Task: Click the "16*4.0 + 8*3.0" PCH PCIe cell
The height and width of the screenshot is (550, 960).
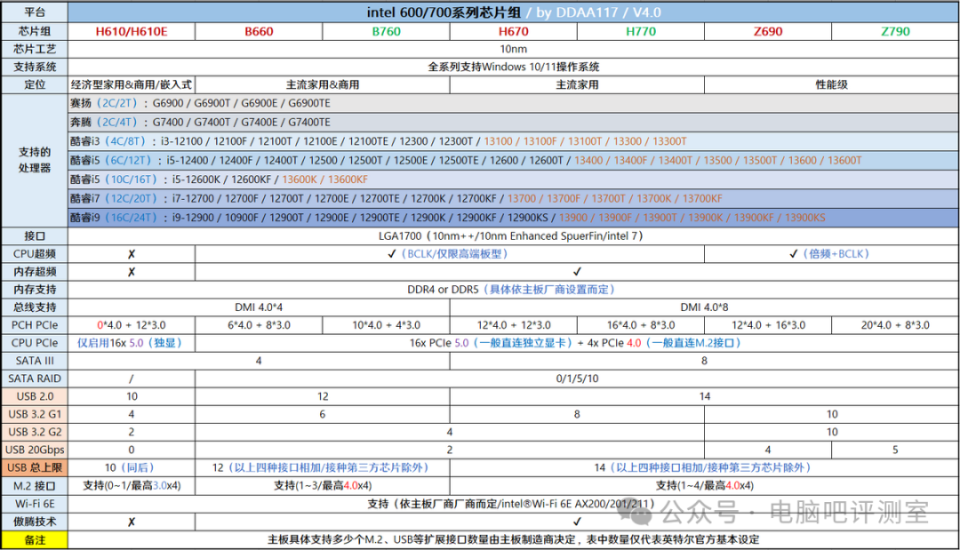Action: 640,325
